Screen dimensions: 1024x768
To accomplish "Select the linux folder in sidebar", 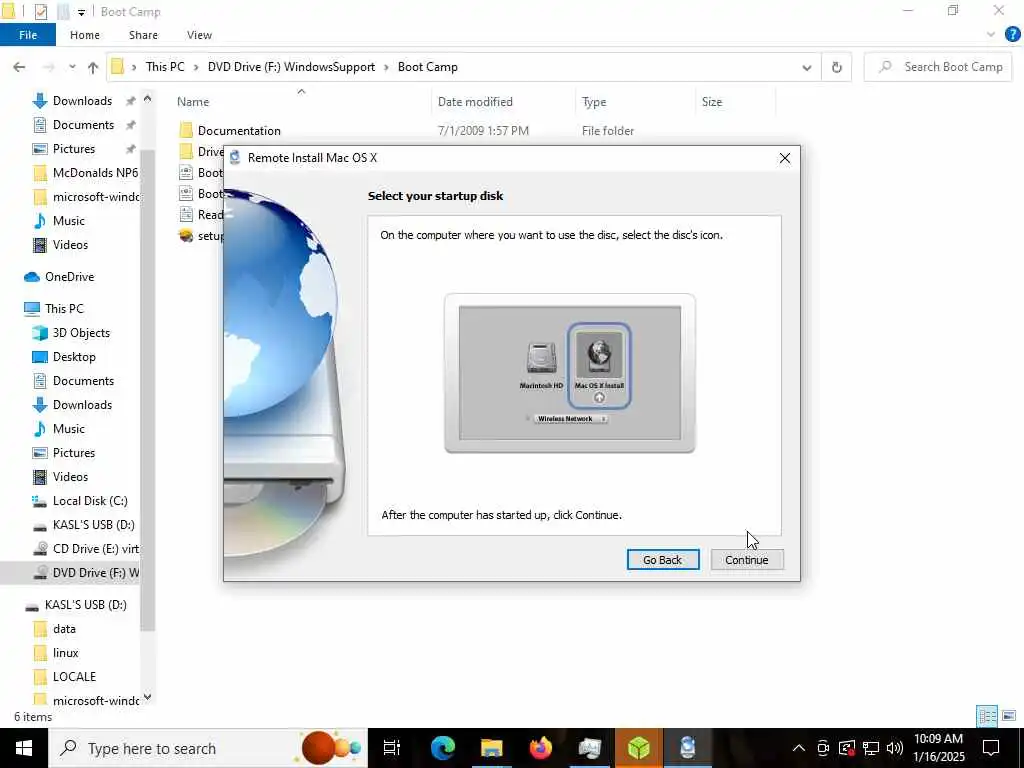I will click(65, 653).
